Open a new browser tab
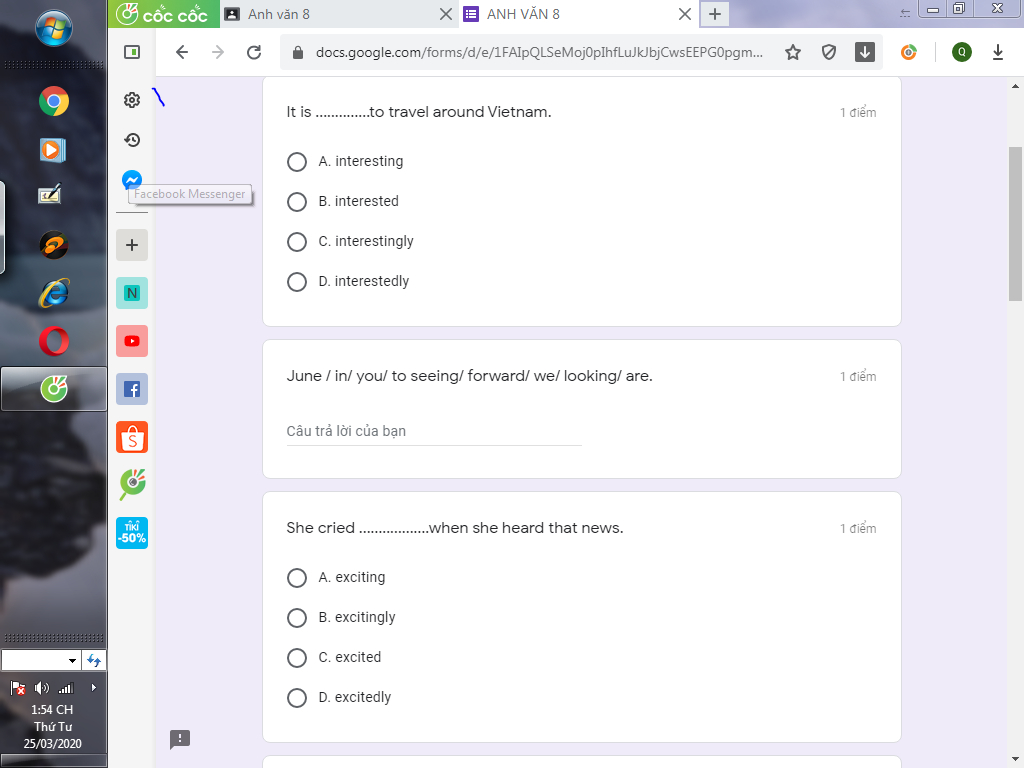1024x768 pixels. pos(715,14)
